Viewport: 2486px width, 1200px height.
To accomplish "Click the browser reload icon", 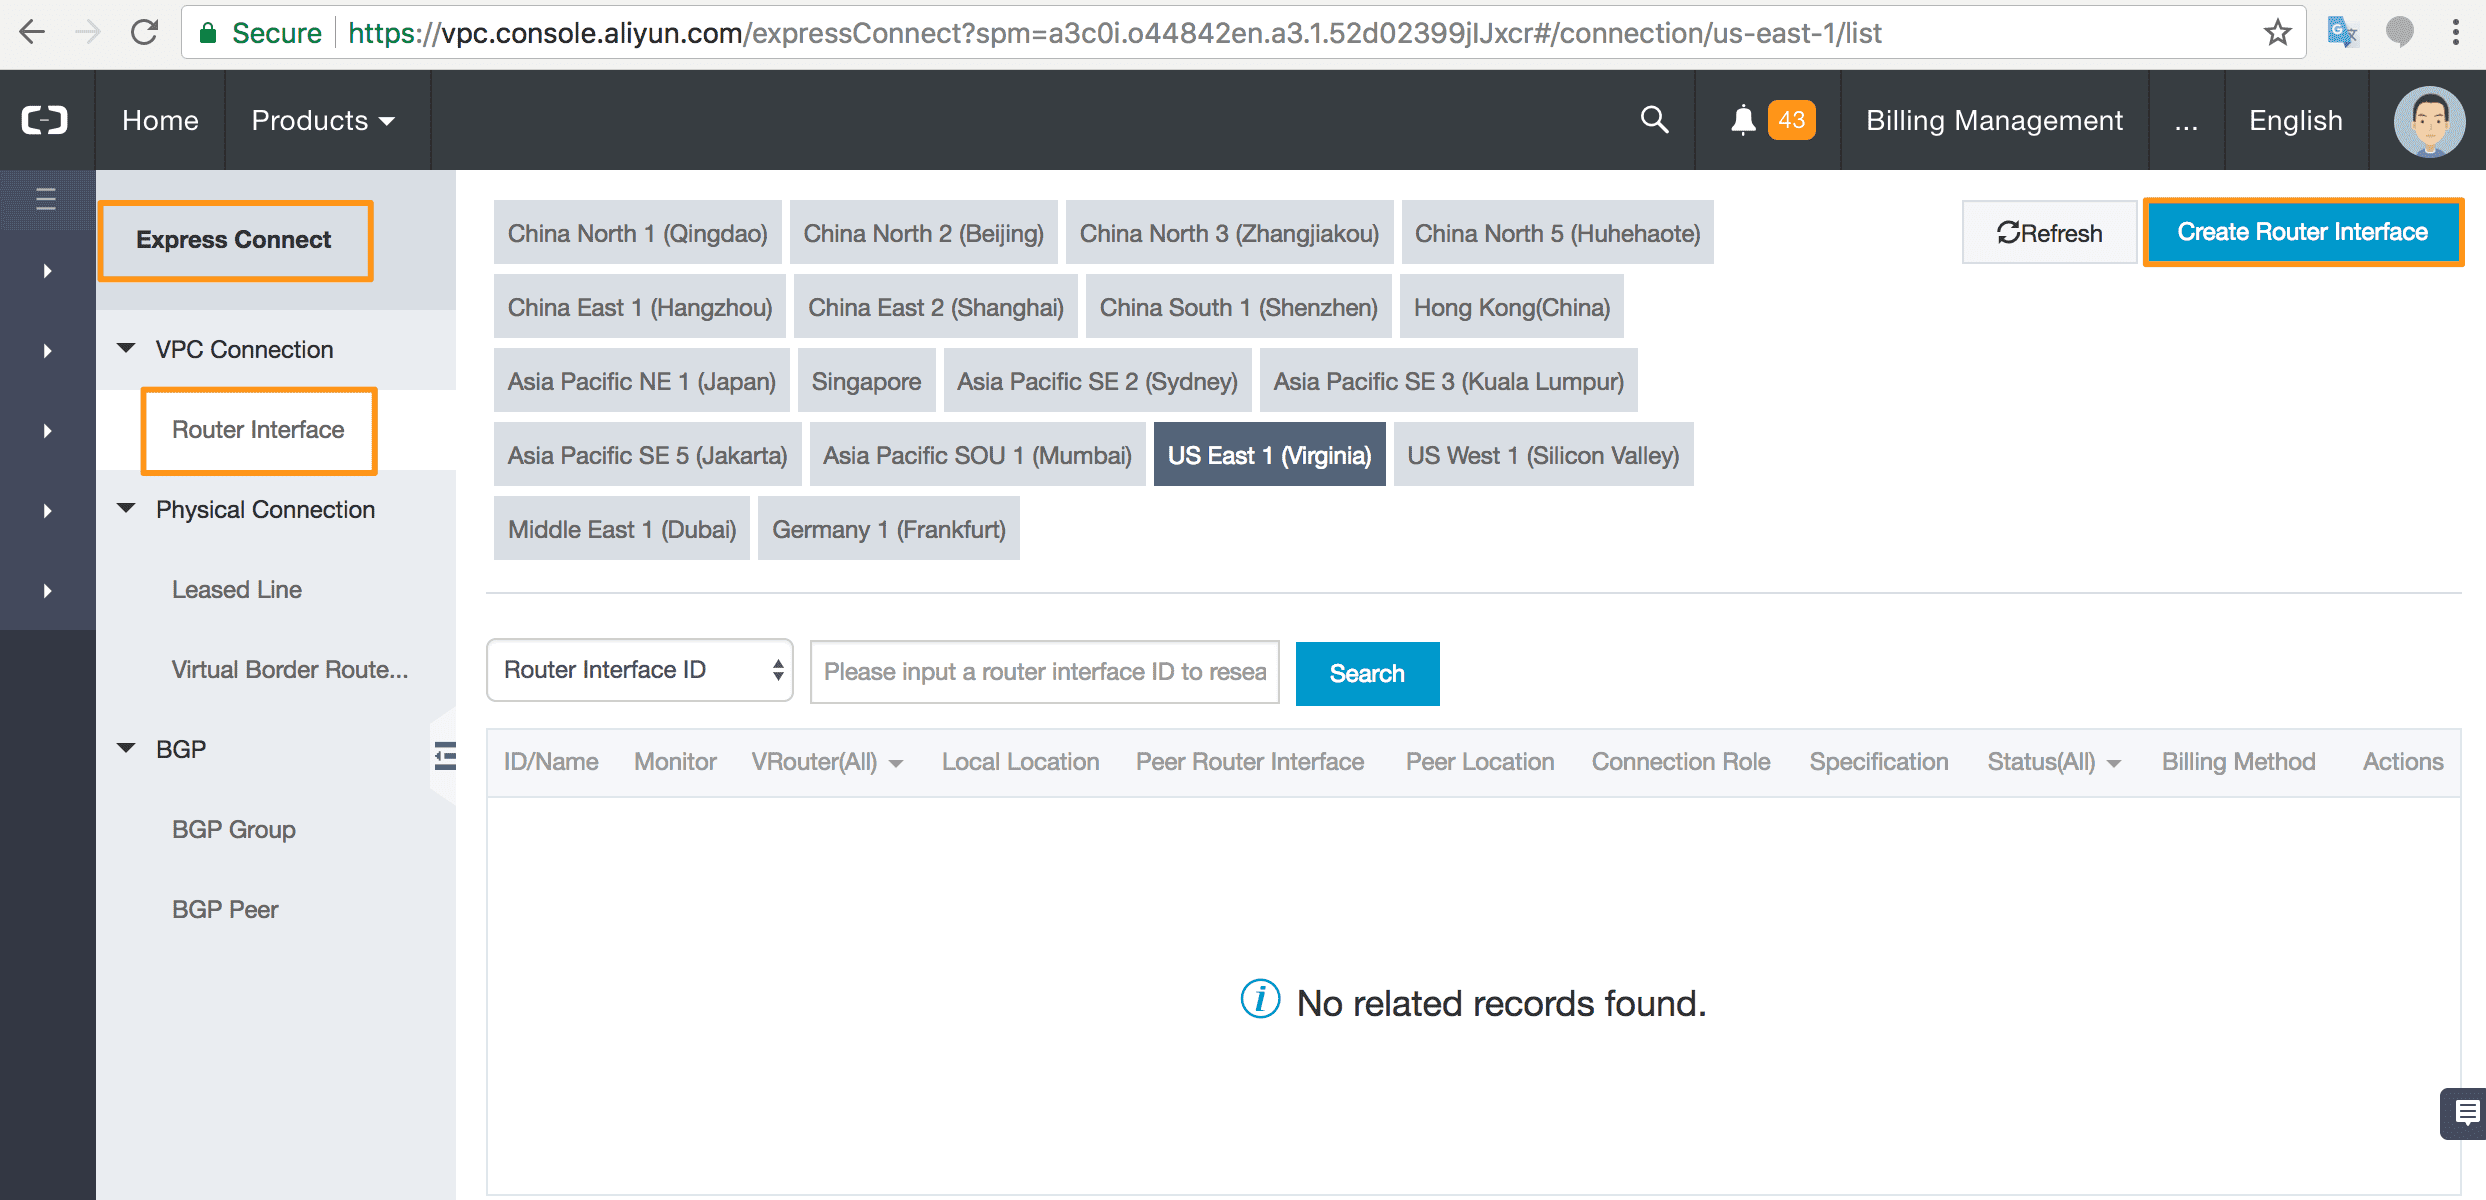I will [145, 33].
